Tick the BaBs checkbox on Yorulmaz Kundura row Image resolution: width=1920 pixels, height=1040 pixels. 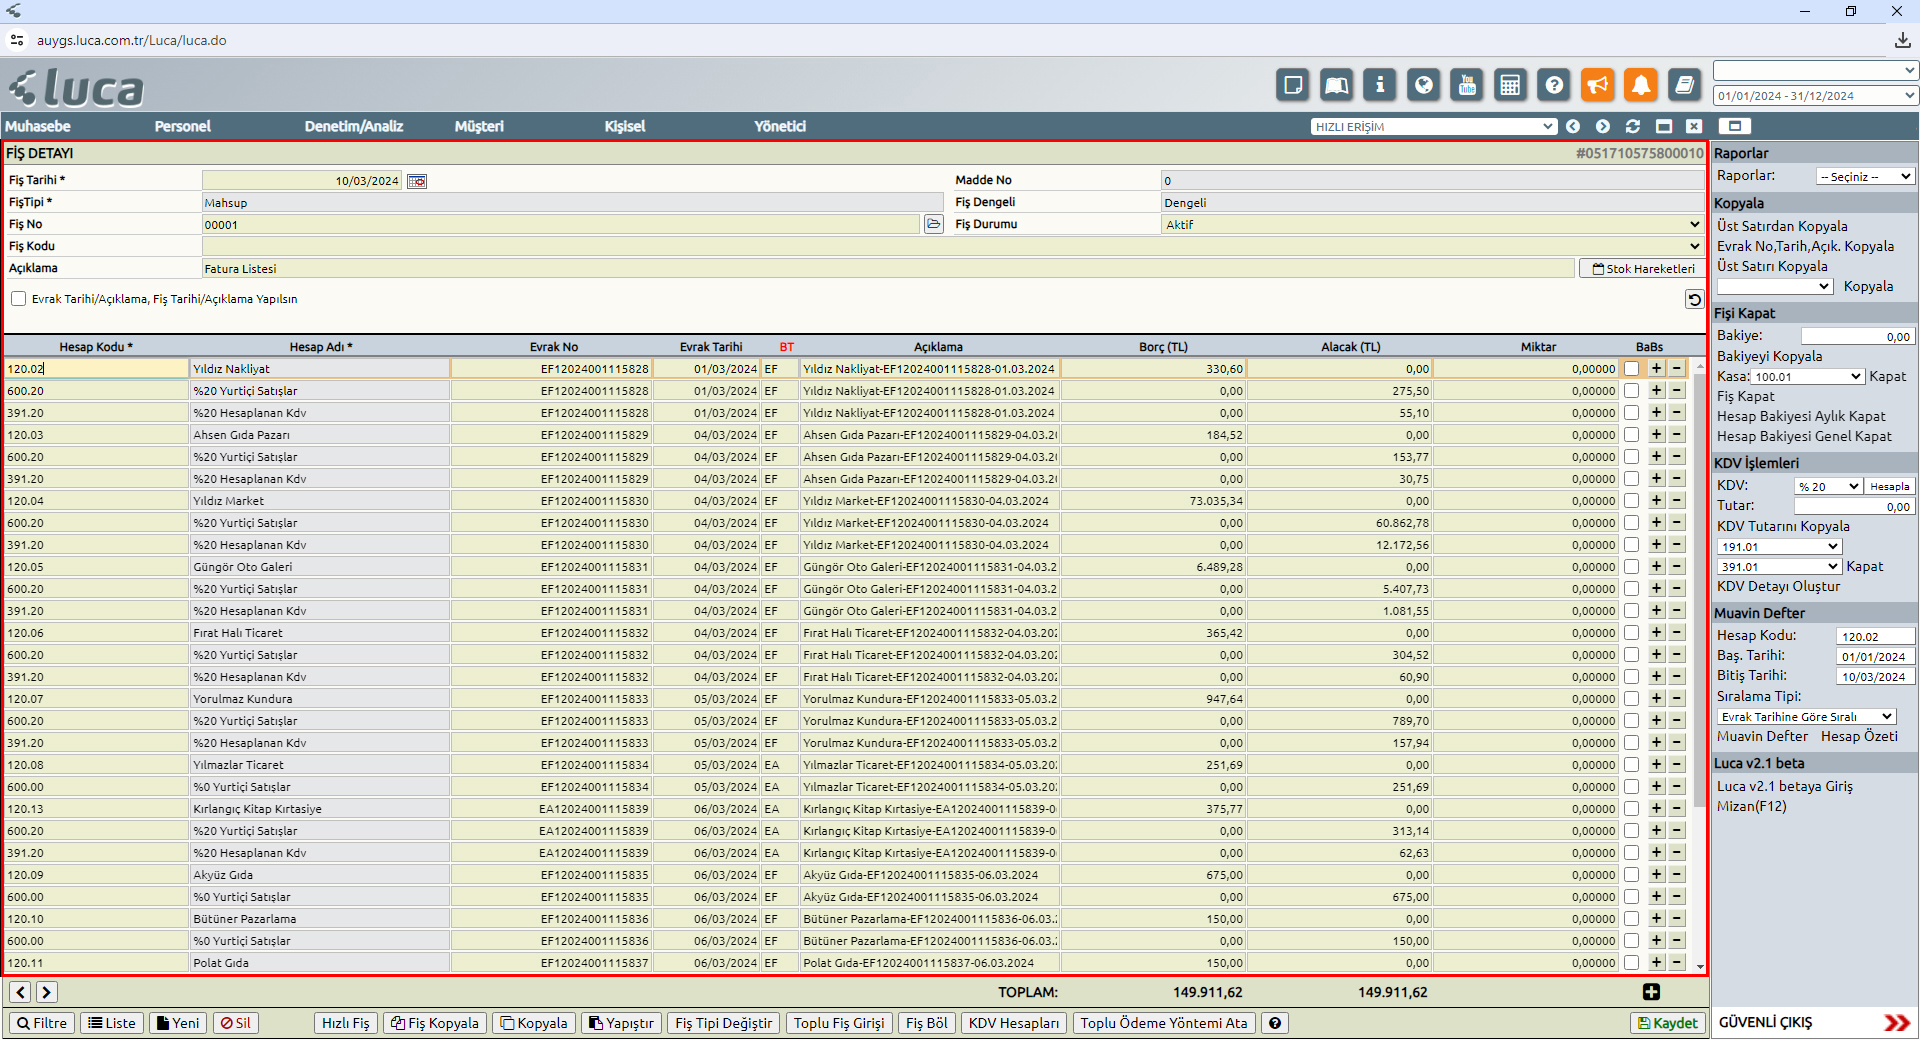(1632, 699)
